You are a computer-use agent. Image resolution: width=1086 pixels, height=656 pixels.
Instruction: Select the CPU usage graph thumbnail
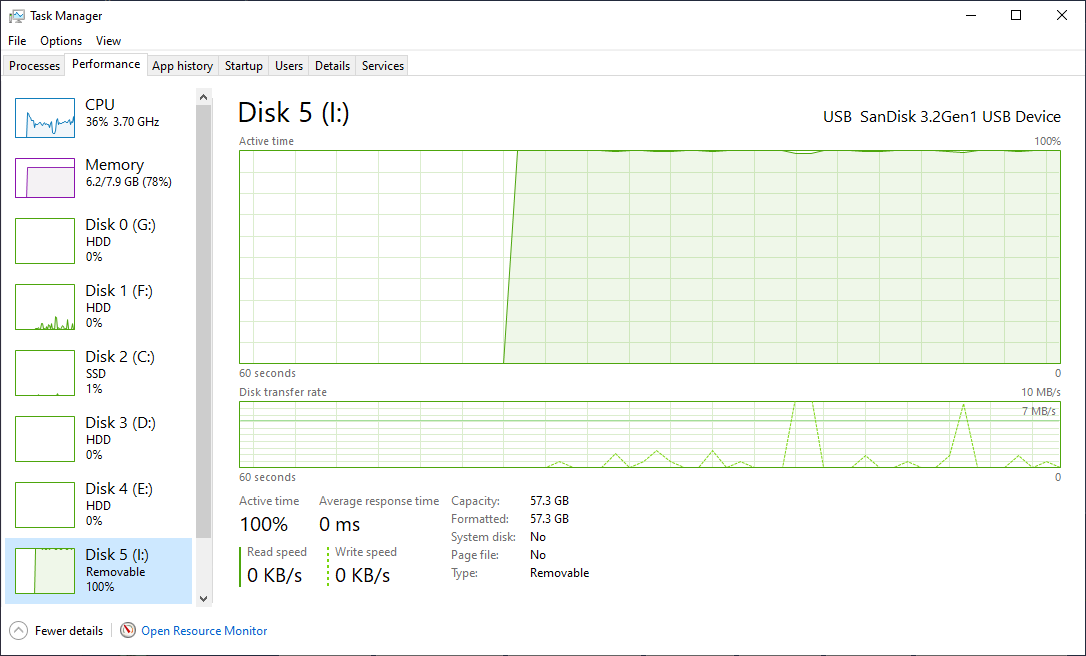(x=45, y=118)
